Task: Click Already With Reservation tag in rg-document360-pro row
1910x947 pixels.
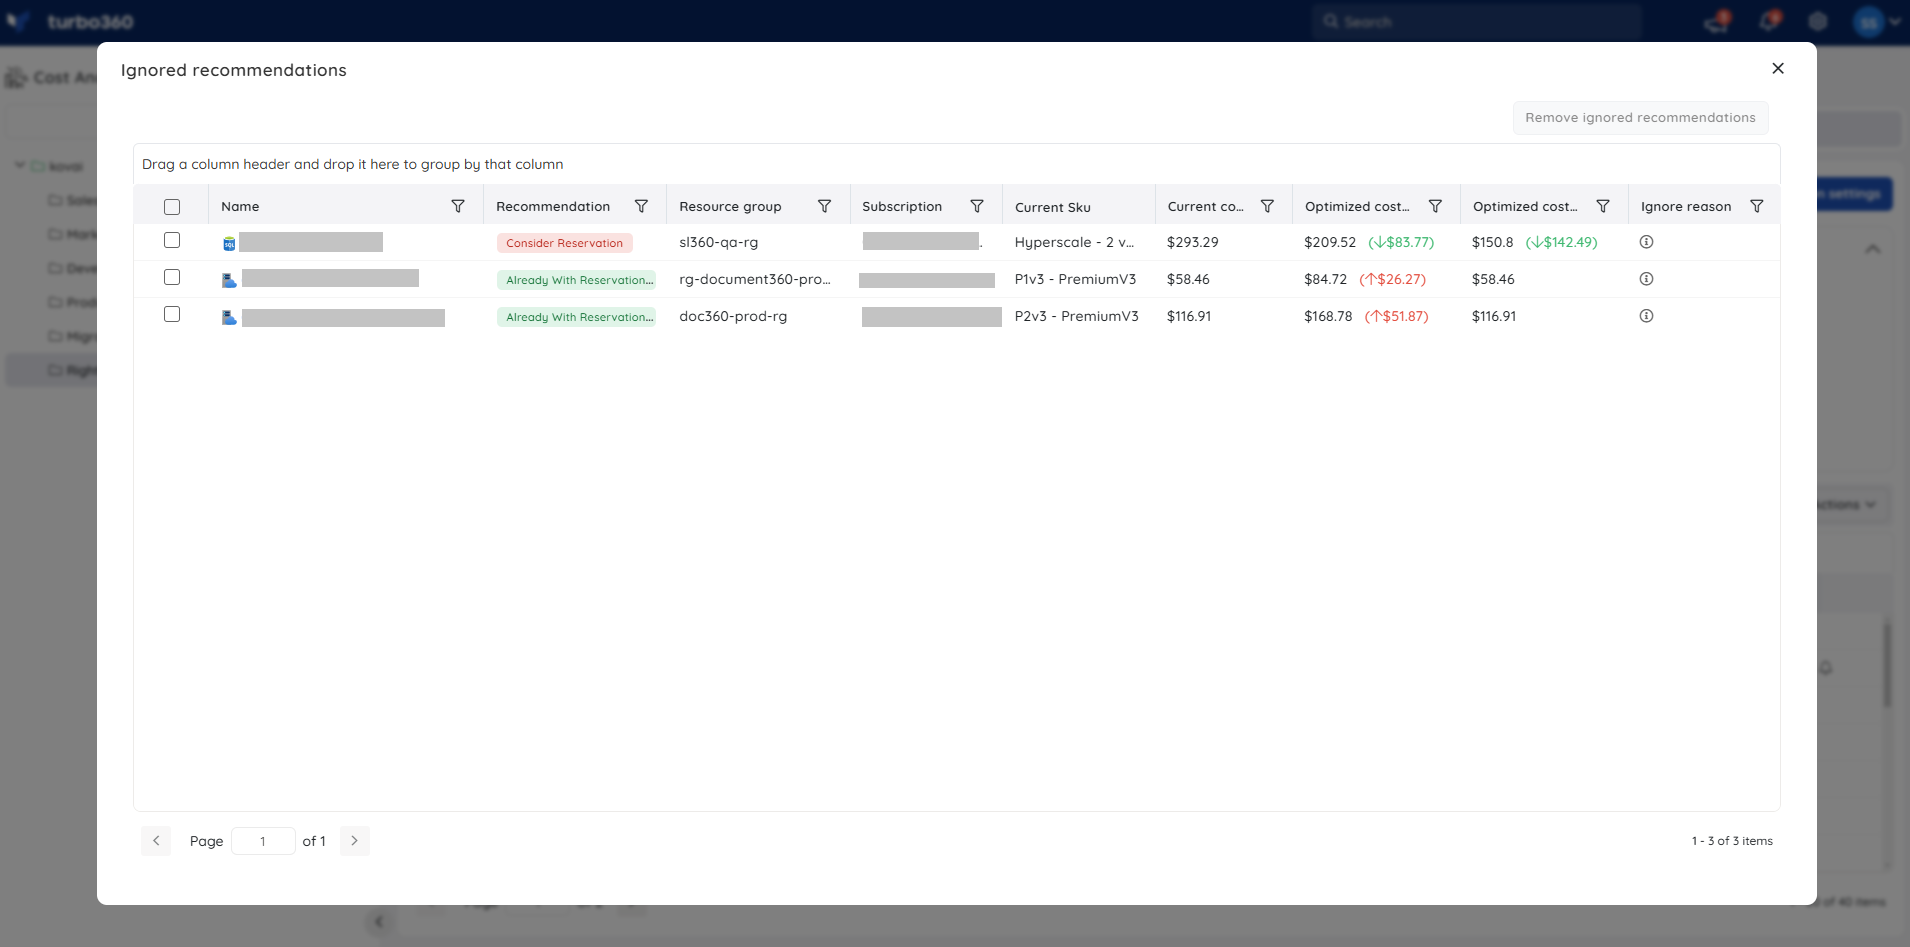Action: [x=576, y=280]
